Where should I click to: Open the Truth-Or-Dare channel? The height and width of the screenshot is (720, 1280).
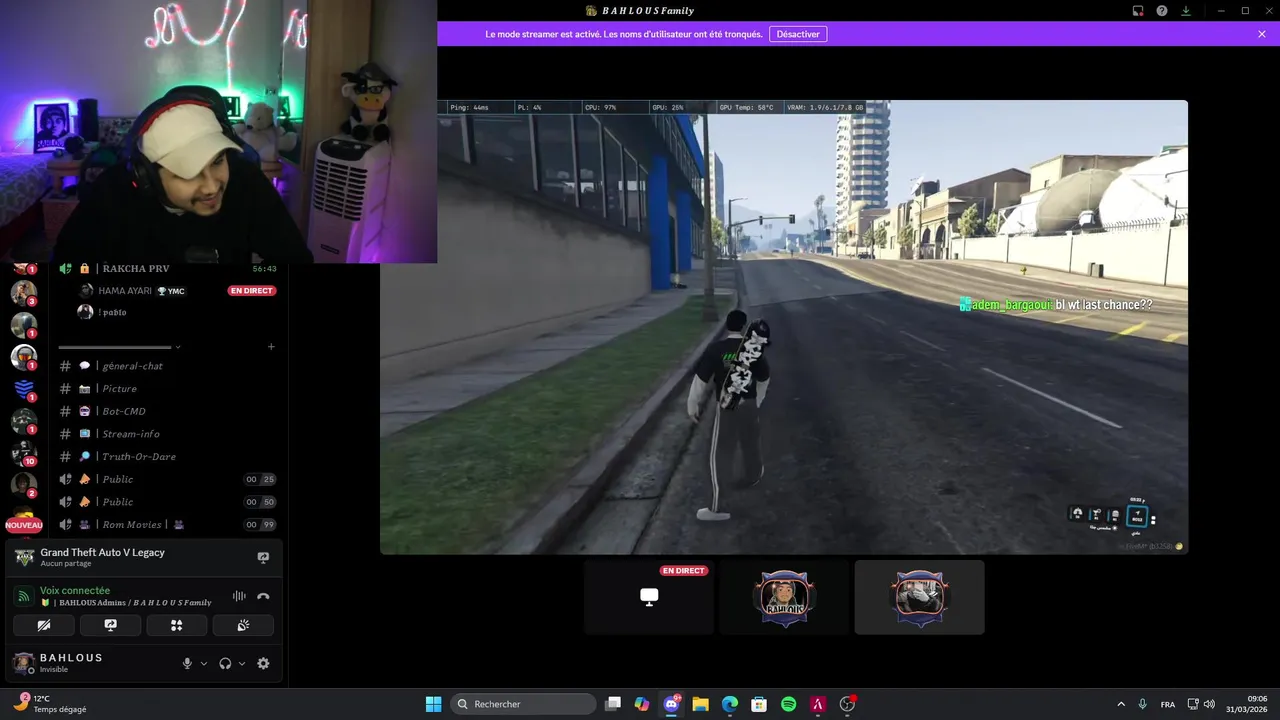[x=167, y=457]
